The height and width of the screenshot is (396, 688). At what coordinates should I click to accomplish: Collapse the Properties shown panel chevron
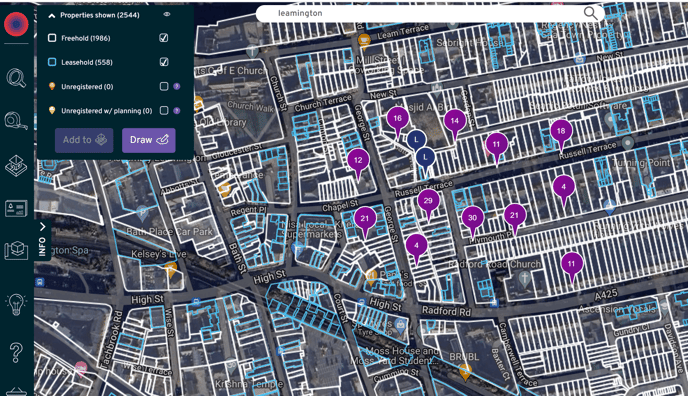(x=52, y=15)
